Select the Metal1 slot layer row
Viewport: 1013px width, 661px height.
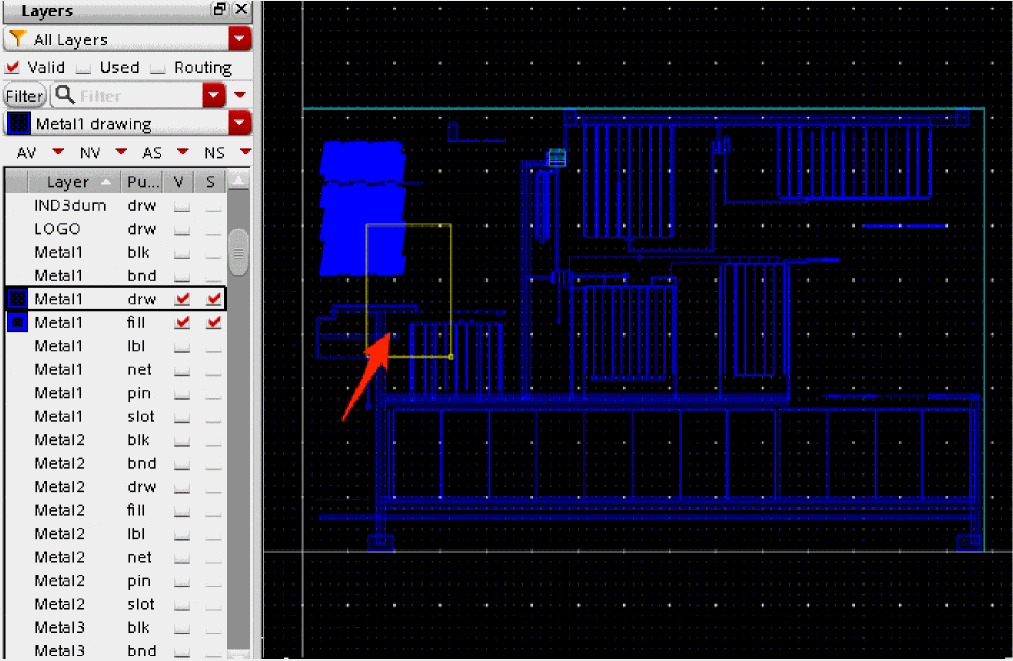point(116,416)
